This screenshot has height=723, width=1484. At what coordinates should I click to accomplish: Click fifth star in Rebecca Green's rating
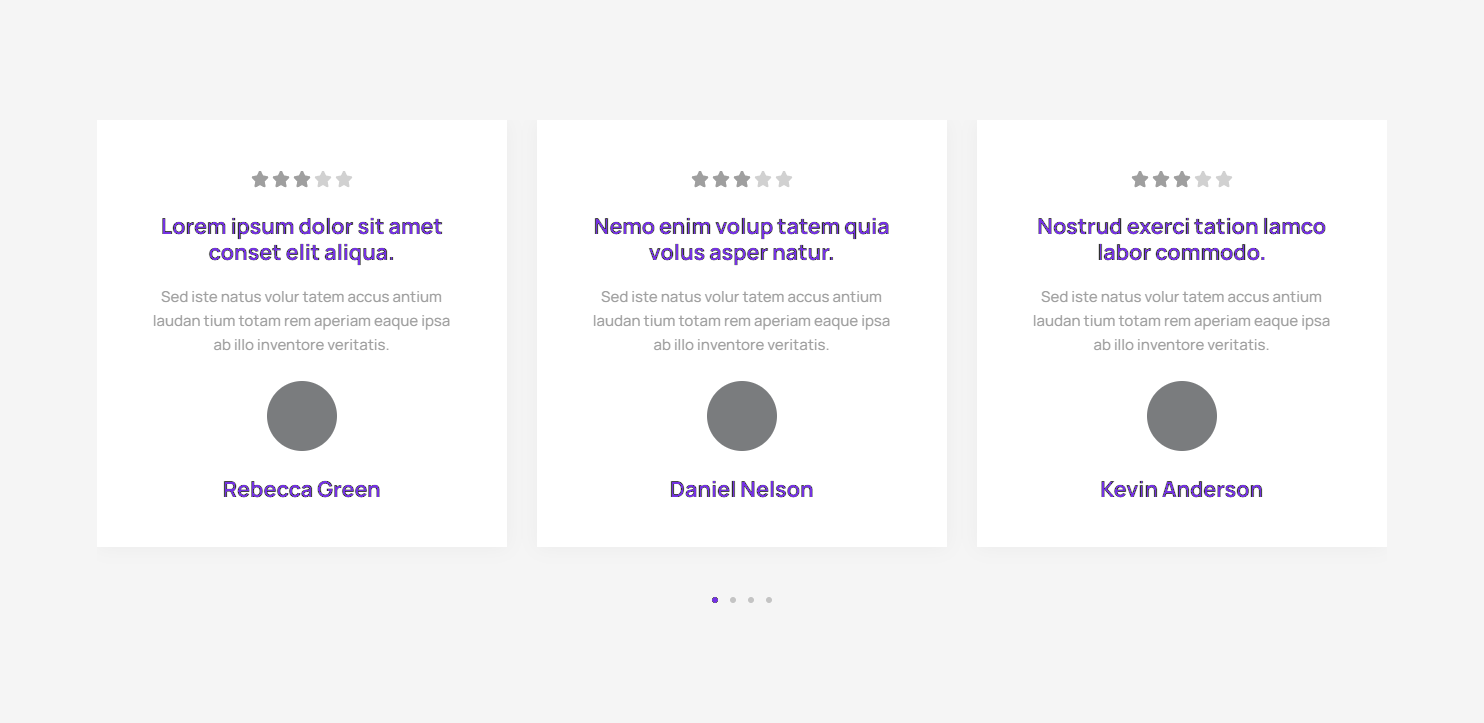coord(344,180)
